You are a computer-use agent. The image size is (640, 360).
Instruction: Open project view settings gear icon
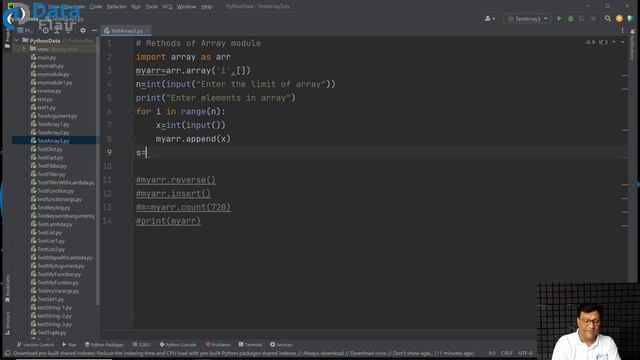83,30
